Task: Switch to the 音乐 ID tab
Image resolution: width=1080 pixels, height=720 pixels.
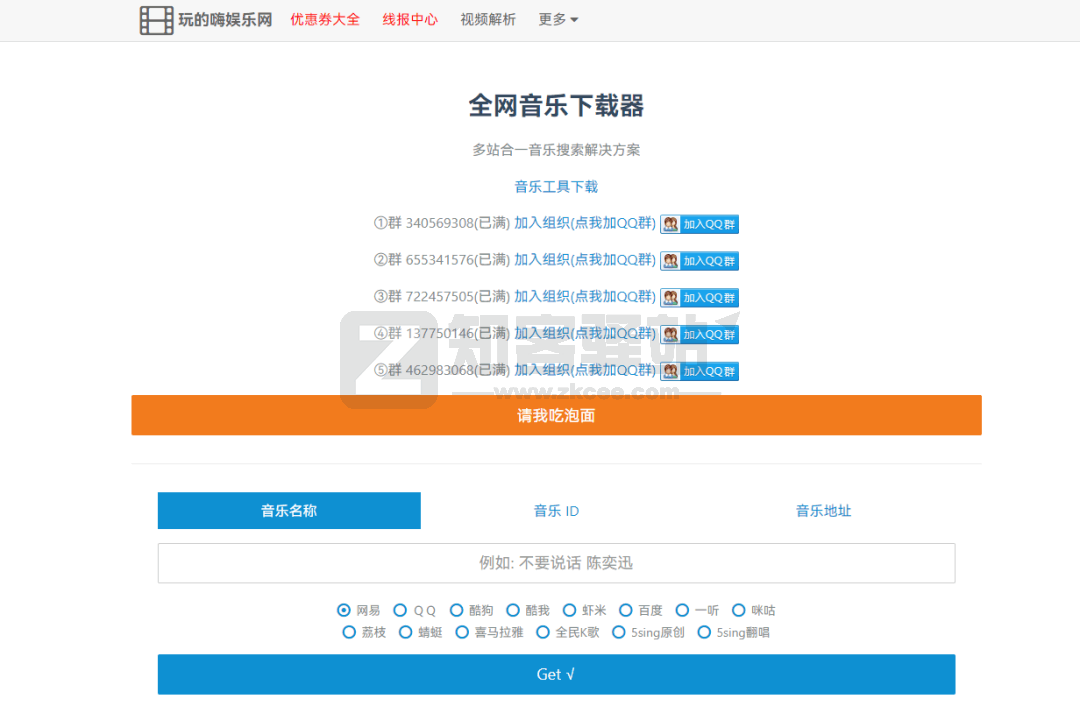Action: [556, 510]
